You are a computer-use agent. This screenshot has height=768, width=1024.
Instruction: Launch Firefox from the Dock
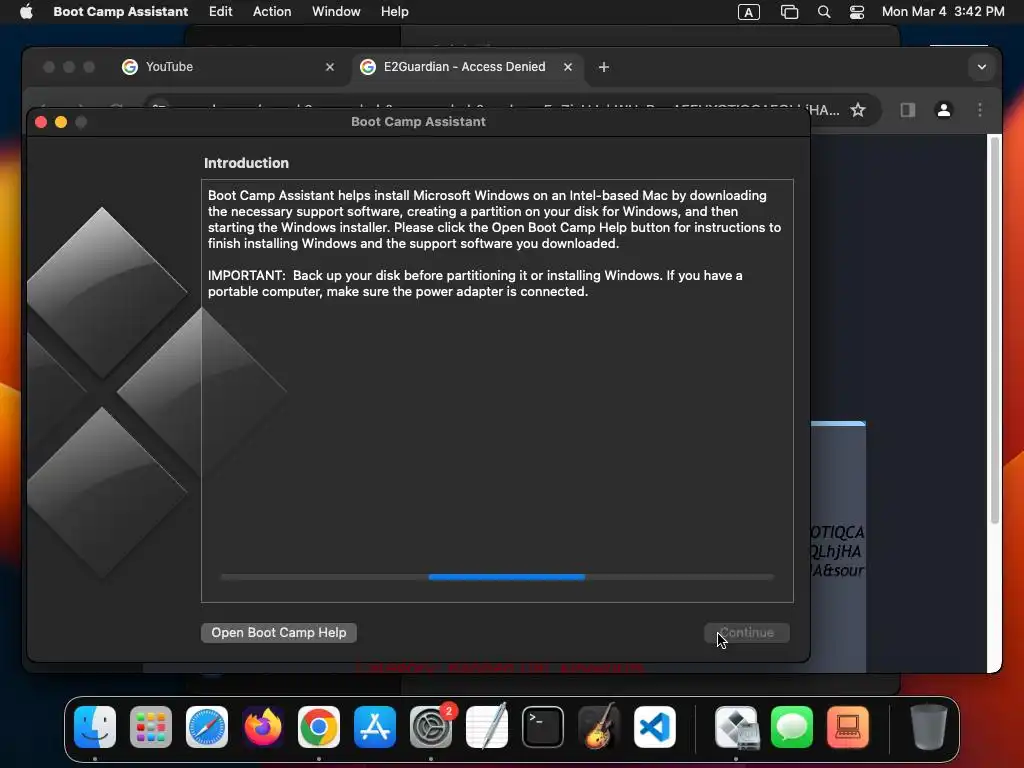(263, 727)
